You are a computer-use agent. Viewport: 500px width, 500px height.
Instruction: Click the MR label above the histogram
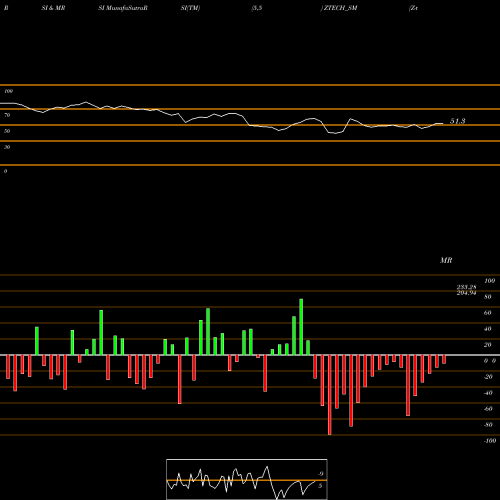point(446,260)
